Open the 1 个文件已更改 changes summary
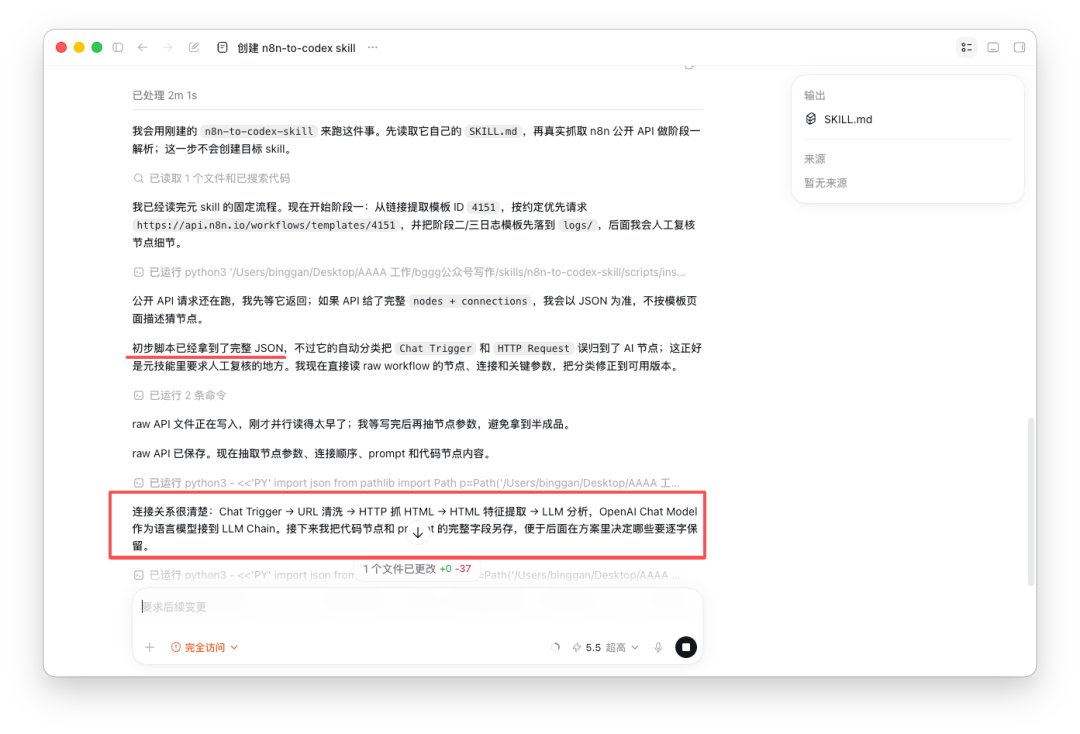Image resolution: width=1080 pixels, height=734 pixels. click(417, 569)
